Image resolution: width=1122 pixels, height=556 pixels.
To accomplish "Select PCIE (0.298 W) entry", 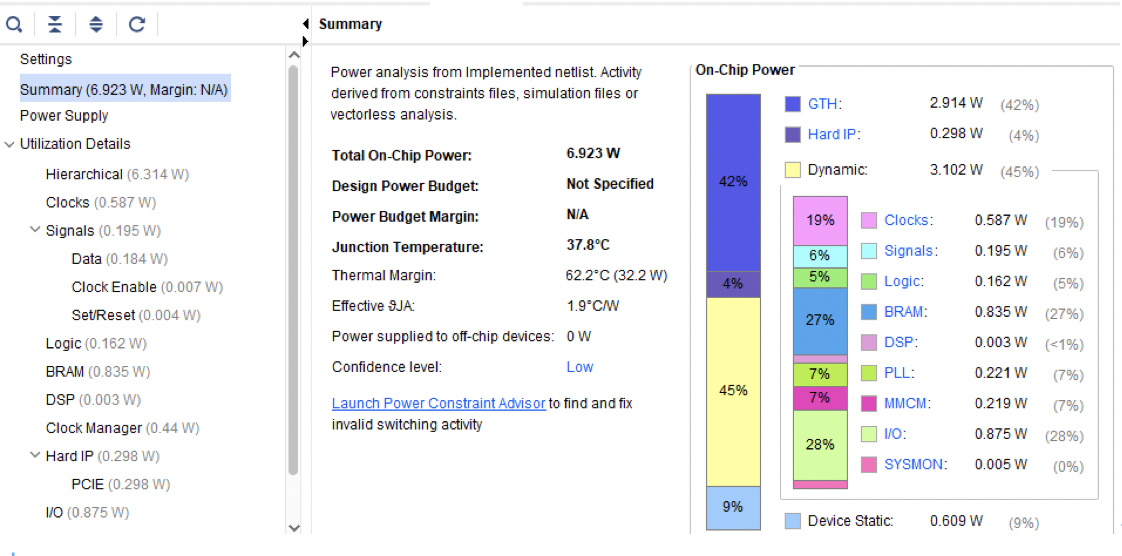I will pyautogui.click(x=121, y=484).
